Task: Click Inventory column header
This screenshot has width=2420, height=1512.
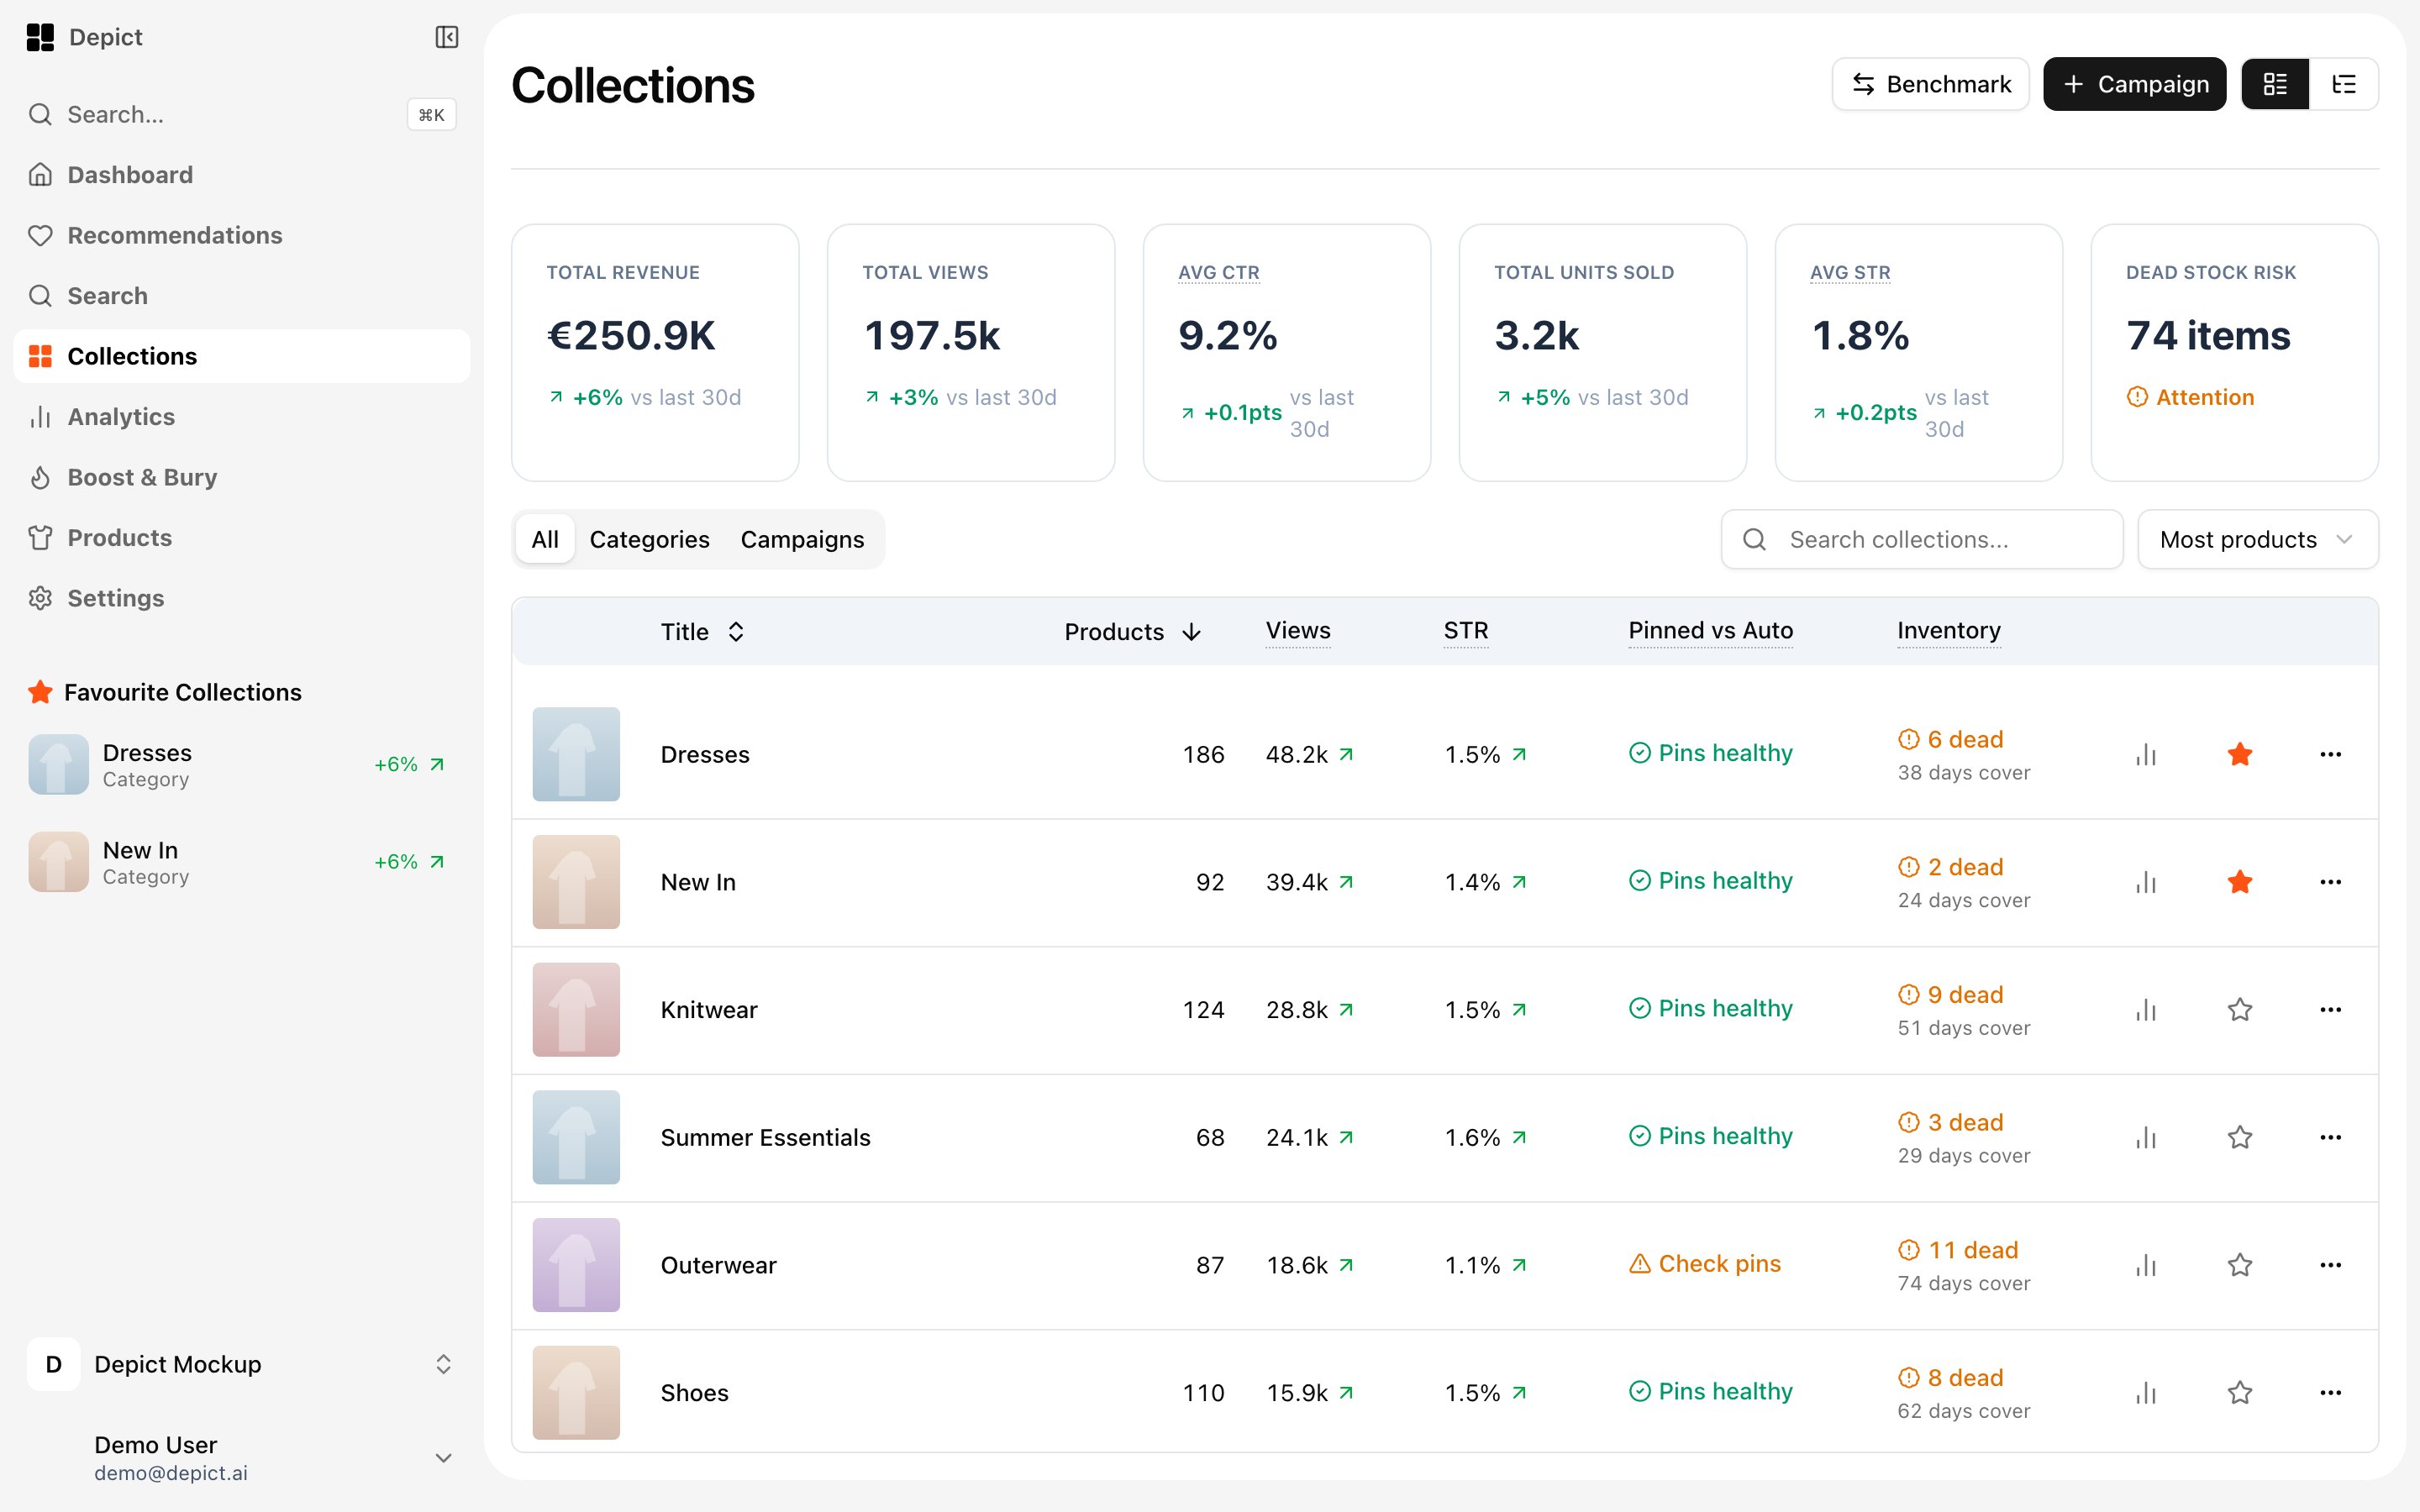Action: tap(1949, 631)
